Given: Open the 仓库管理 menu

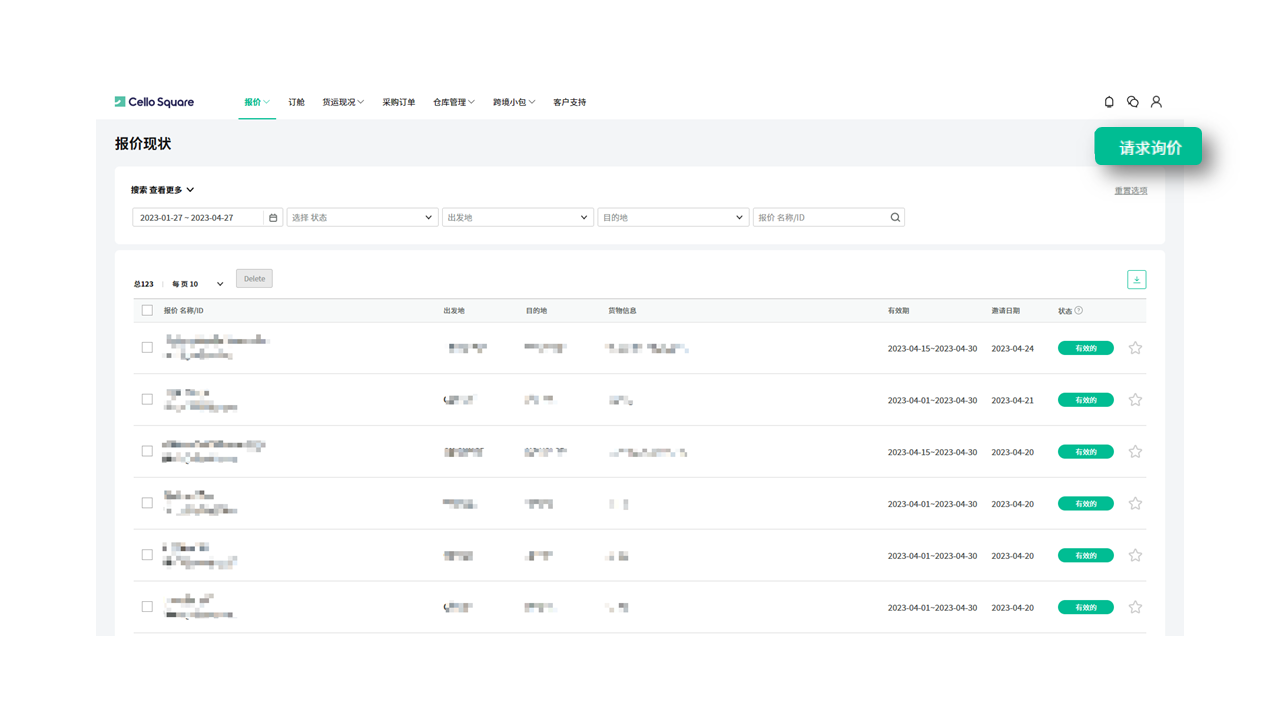Looking at the screenshot, I should pos(453,102).
